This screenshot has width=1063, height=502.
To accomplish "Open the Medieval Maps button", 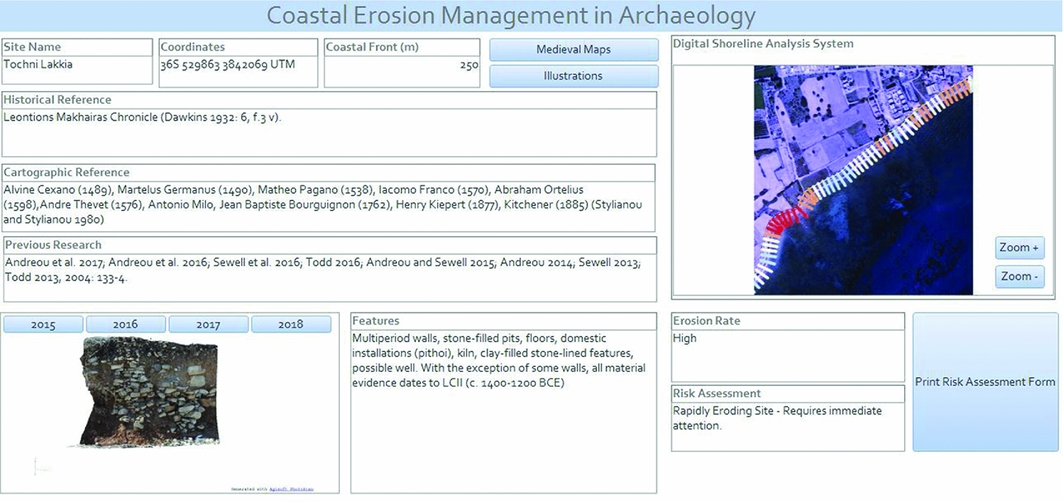I will 573,49.
